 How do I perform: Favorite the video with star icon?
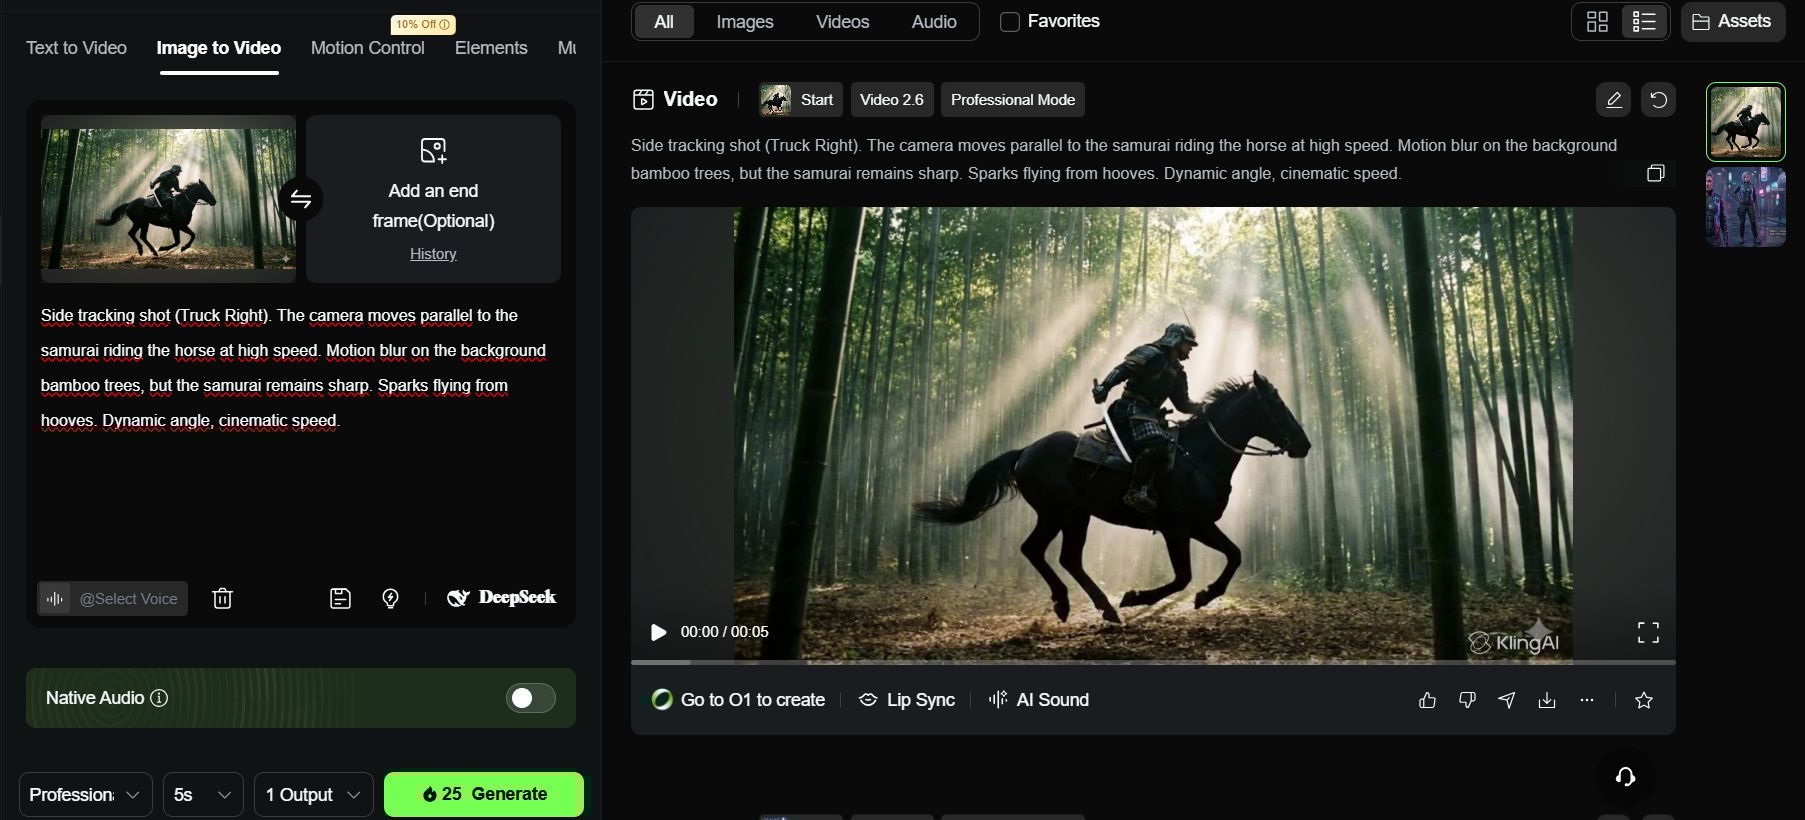coord(1643,700)
